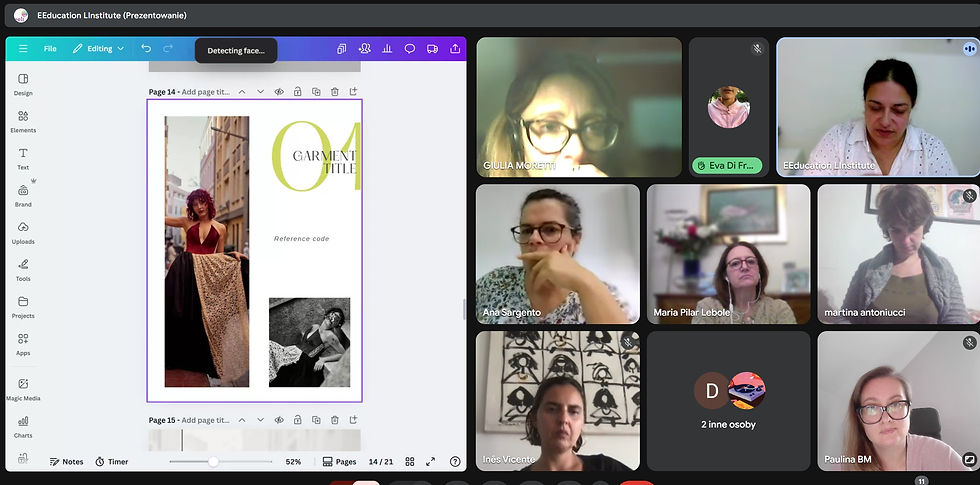Click Eva Di Fr... raised-hand name badge
Screen dimensions: 980x485
[727, 166]
